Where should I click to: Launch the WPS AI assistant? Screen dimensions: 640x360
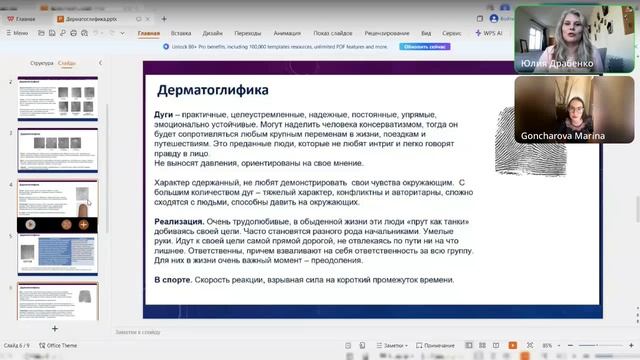[489, 33]
